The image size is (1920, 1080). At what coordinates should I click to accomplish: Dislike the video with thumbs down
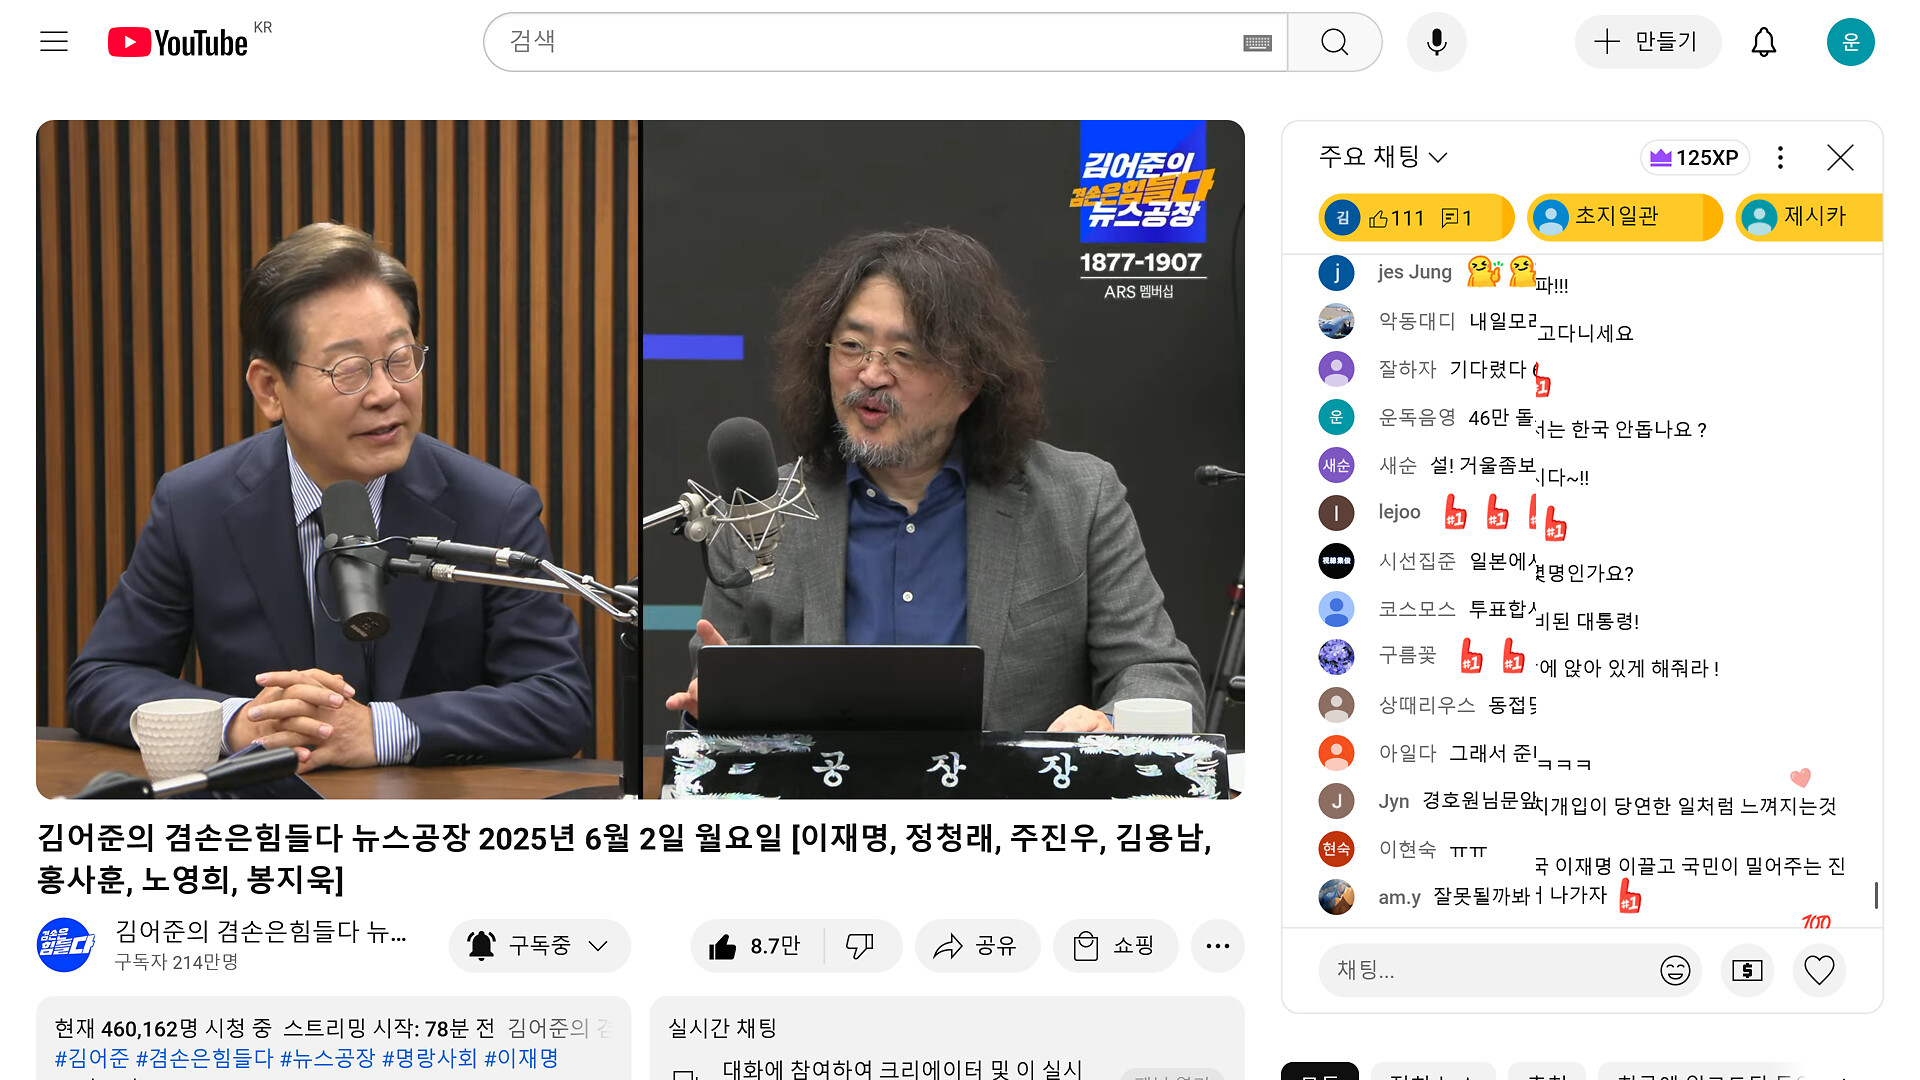coord(860,946)
